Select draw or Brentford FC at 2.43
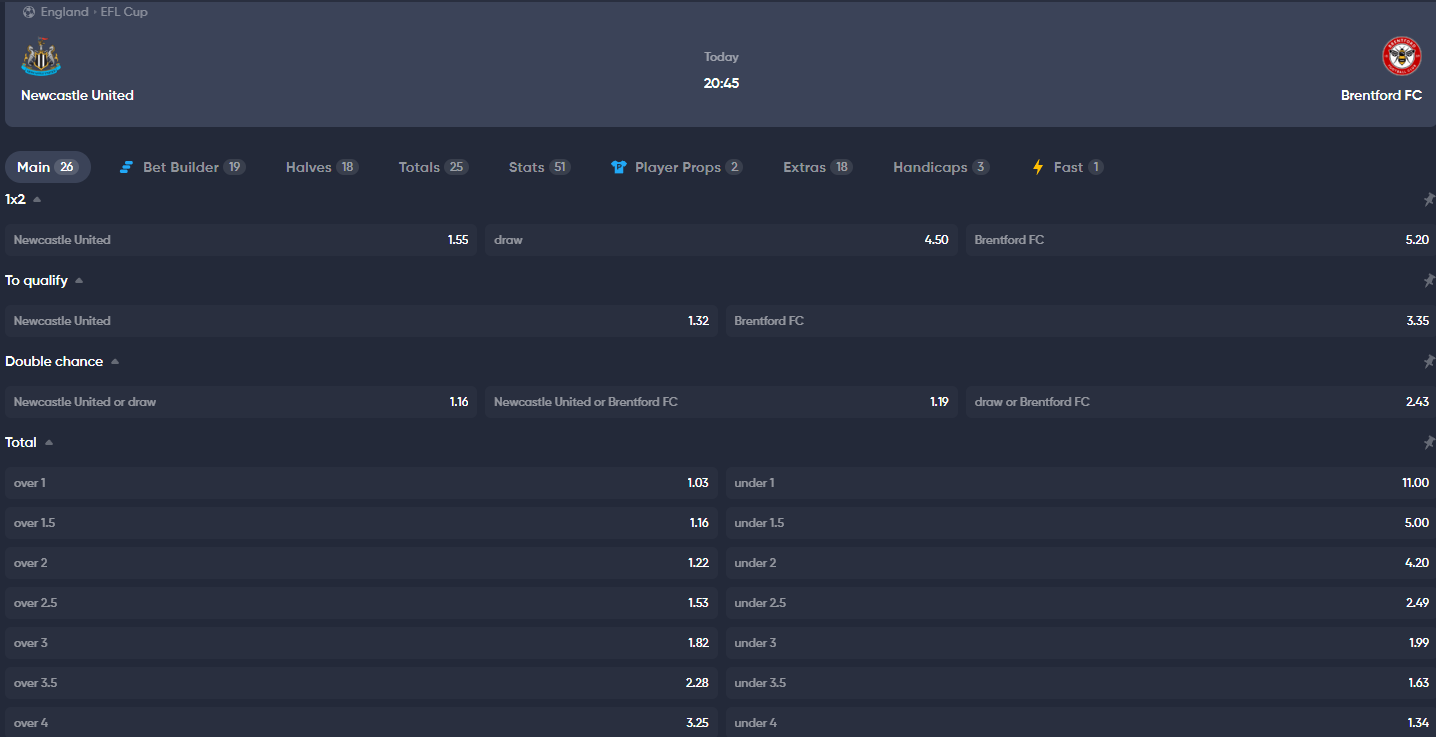Screen dimensions: 1436x737 click(x=1201, y=402)
